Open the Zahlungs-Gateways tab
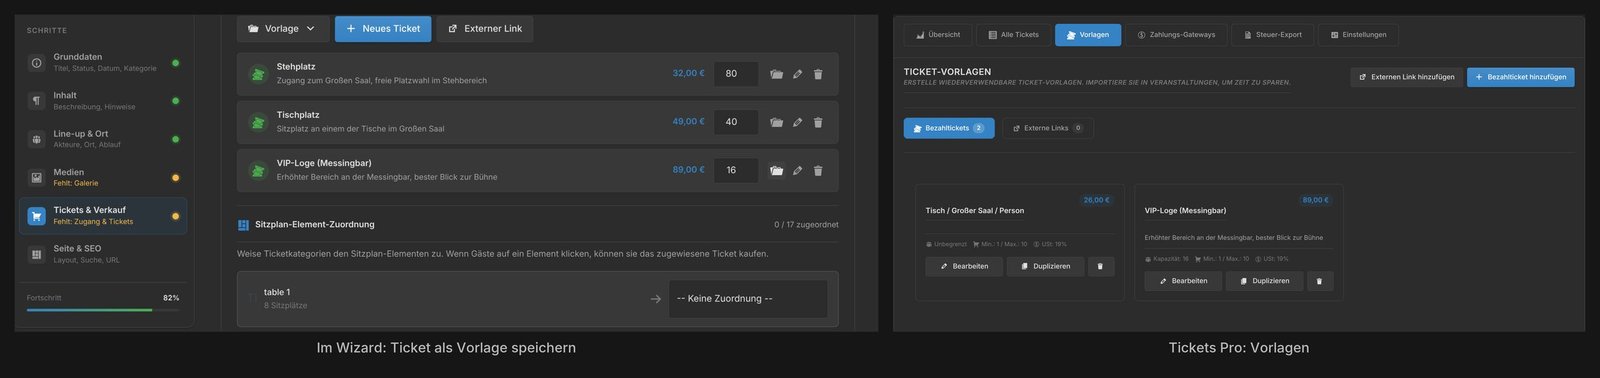This screenshot has height=378, width=1600. pos(1176,35)
